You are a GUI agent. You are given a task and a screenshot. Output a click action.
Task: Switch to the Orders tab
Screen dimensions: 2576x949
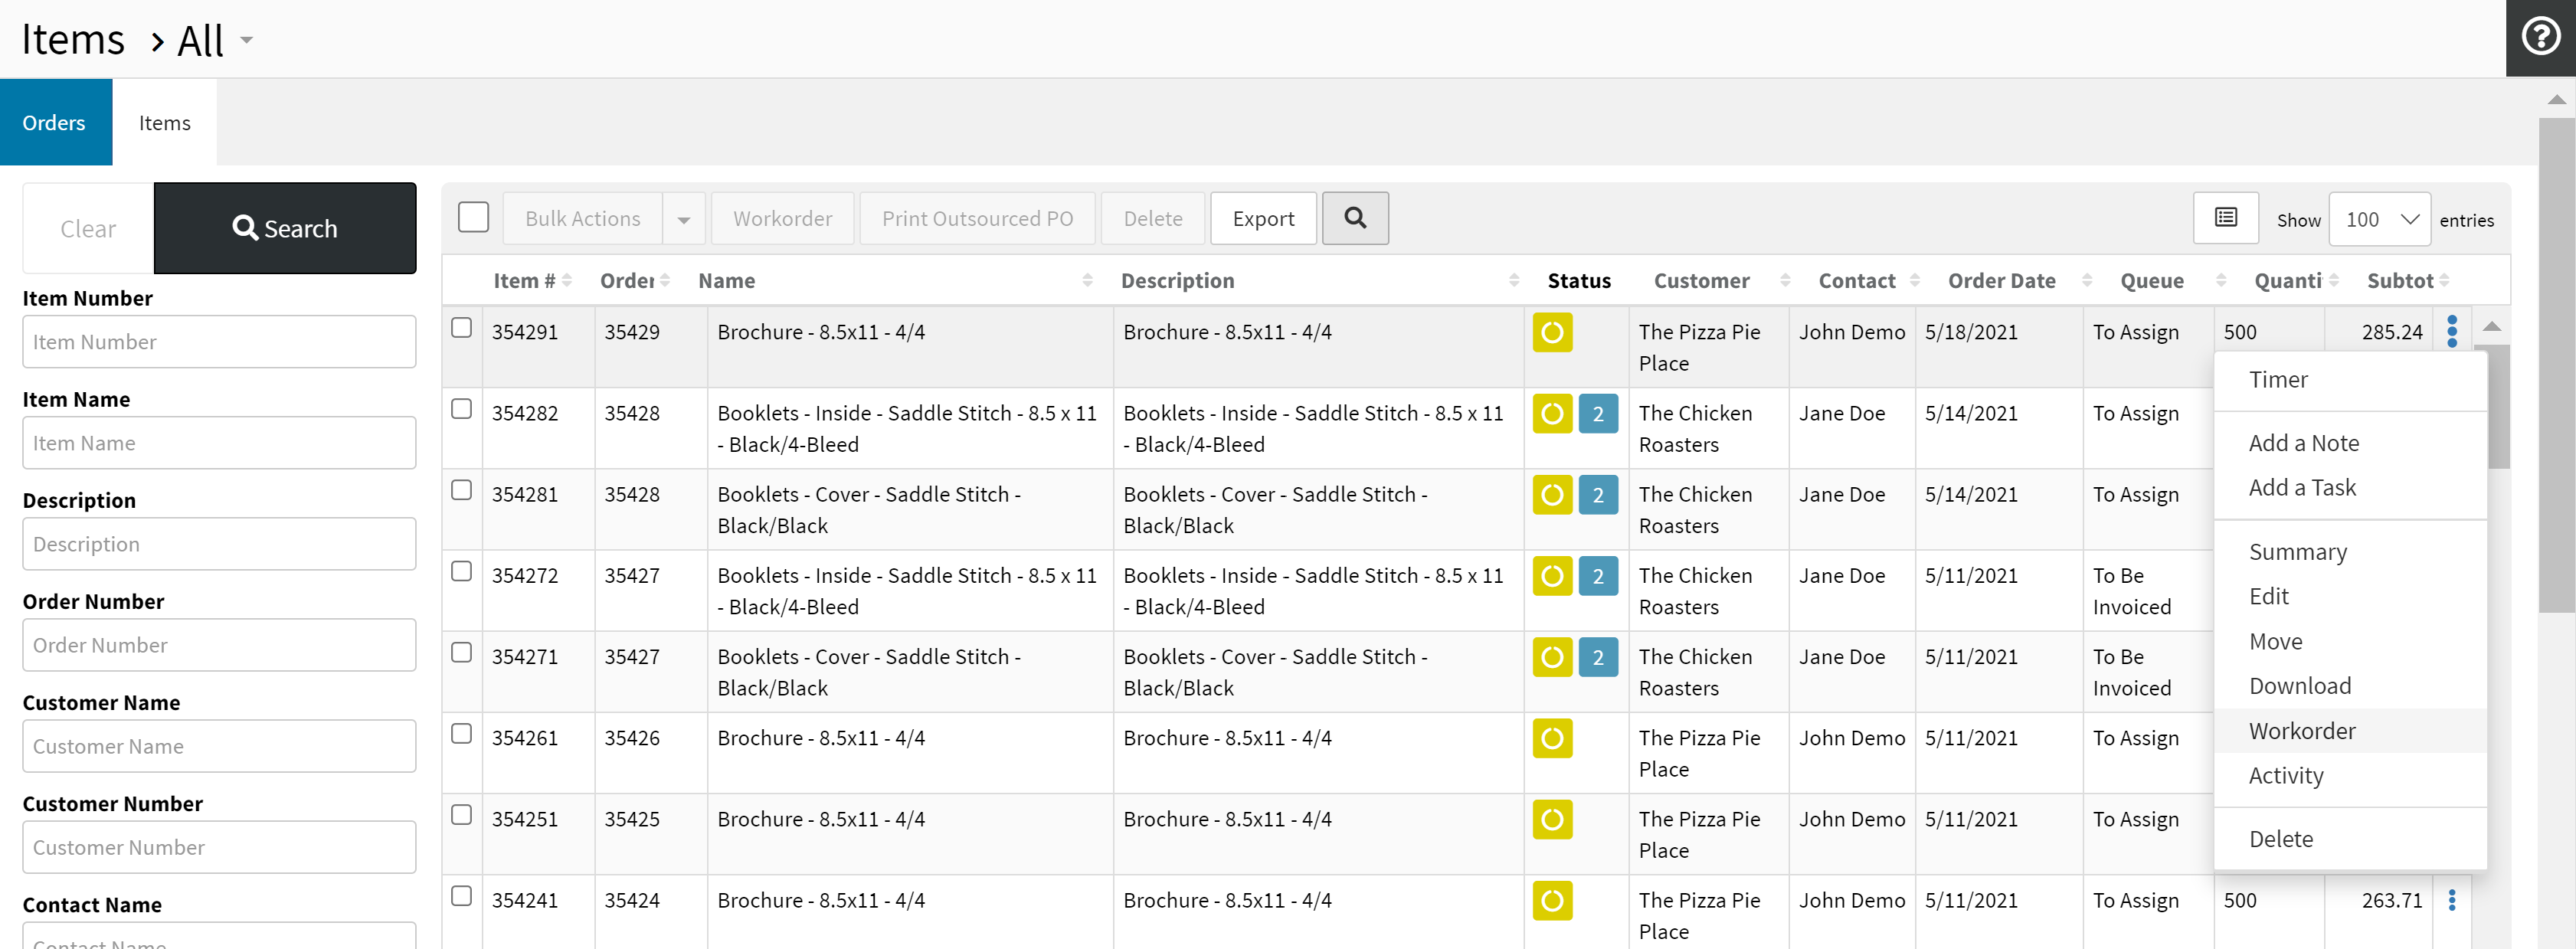(x=55, y=122)
